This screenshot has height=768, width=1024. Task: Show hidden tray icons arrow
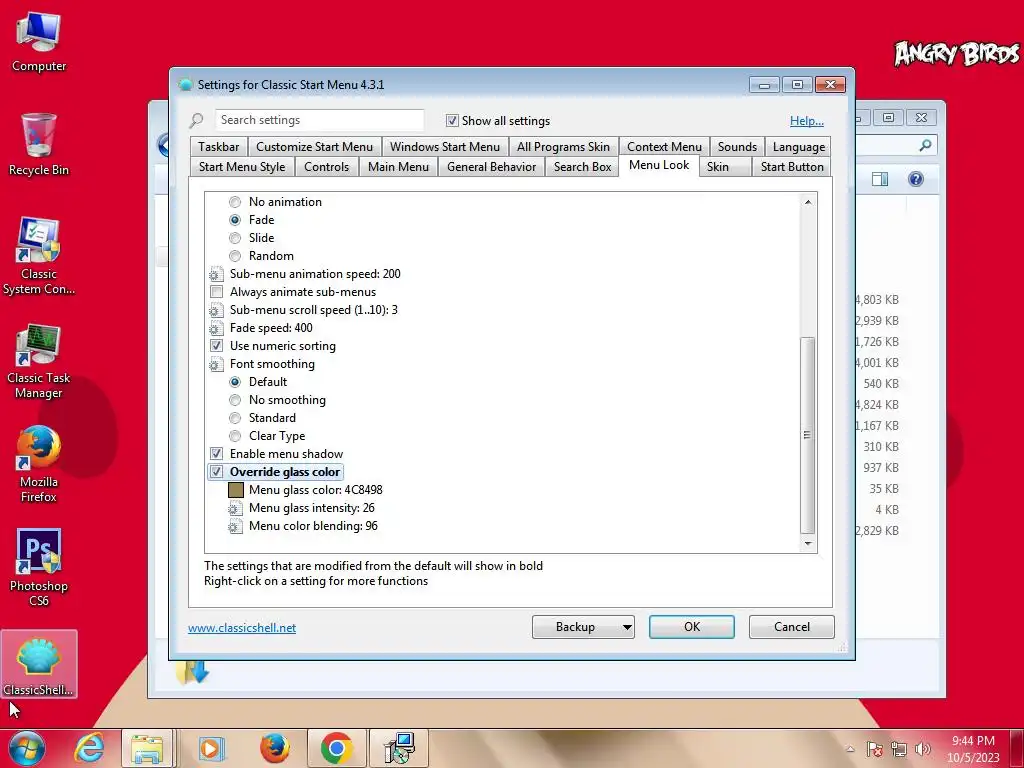pyautogui.click(x=850, y=749)
